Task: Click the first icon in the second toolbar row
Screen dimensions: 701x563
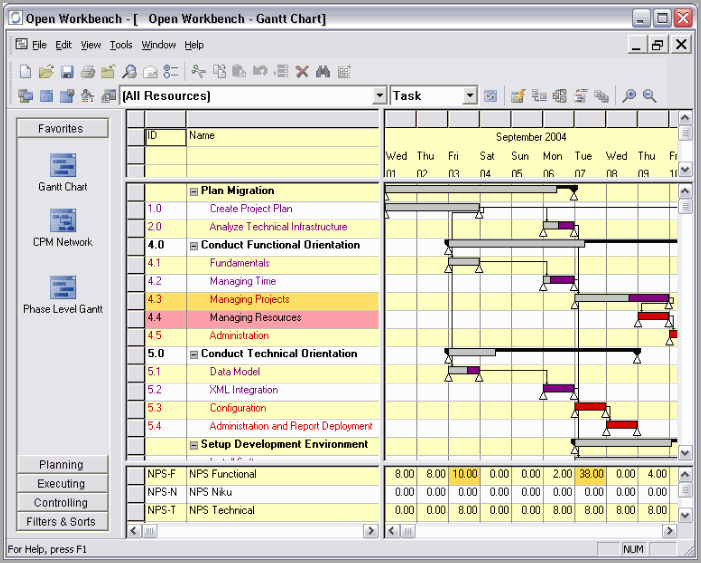Action: (x=25, y=96)
